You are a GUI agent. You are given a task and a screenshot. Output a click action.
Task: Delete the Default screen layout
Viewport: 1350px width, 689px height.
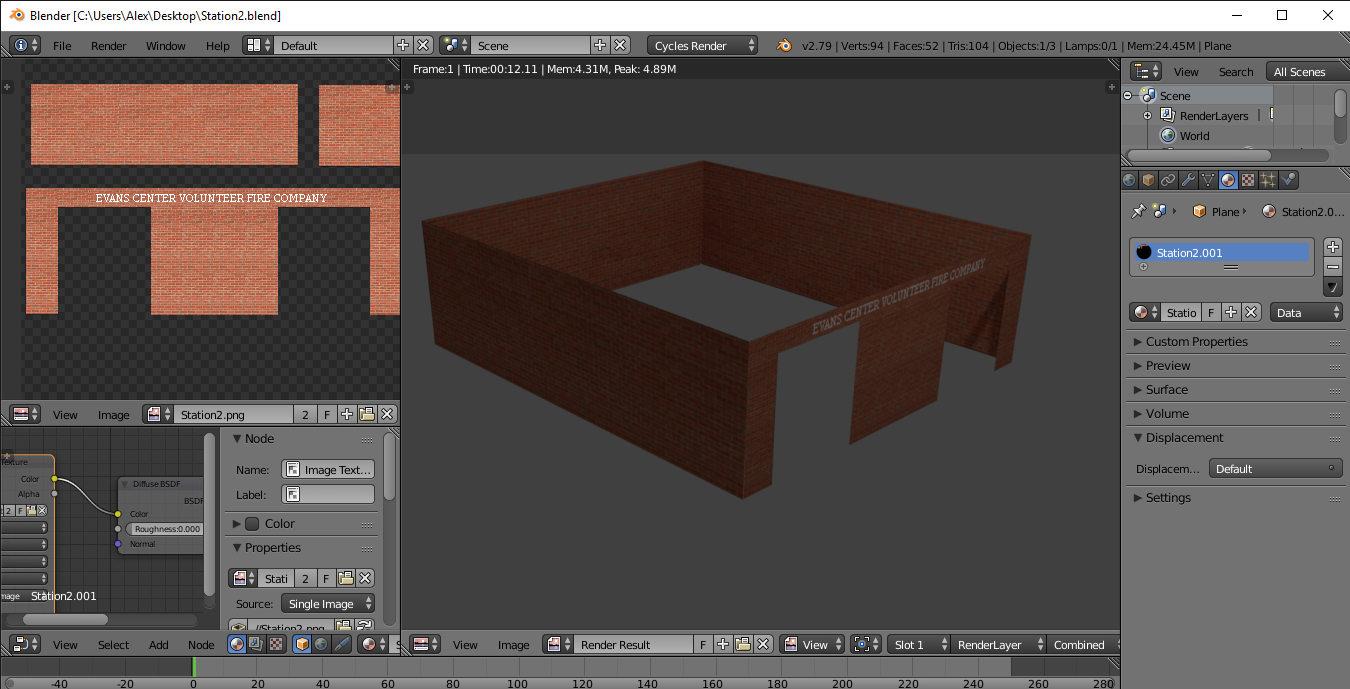[x=423, y=45]
